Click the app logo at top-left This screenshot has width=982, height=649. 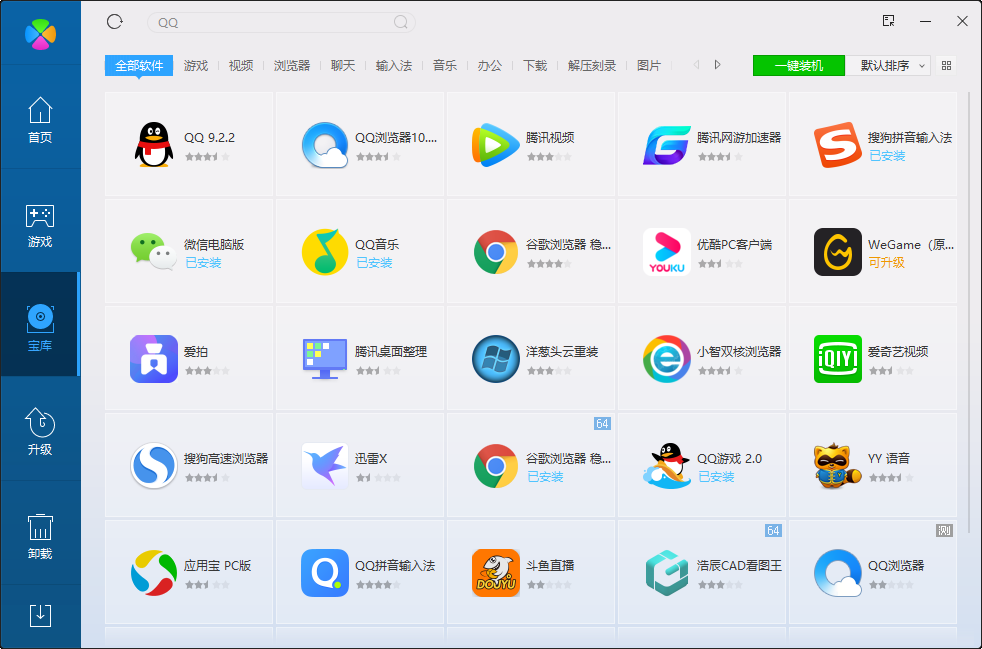(x=40, y=34)
